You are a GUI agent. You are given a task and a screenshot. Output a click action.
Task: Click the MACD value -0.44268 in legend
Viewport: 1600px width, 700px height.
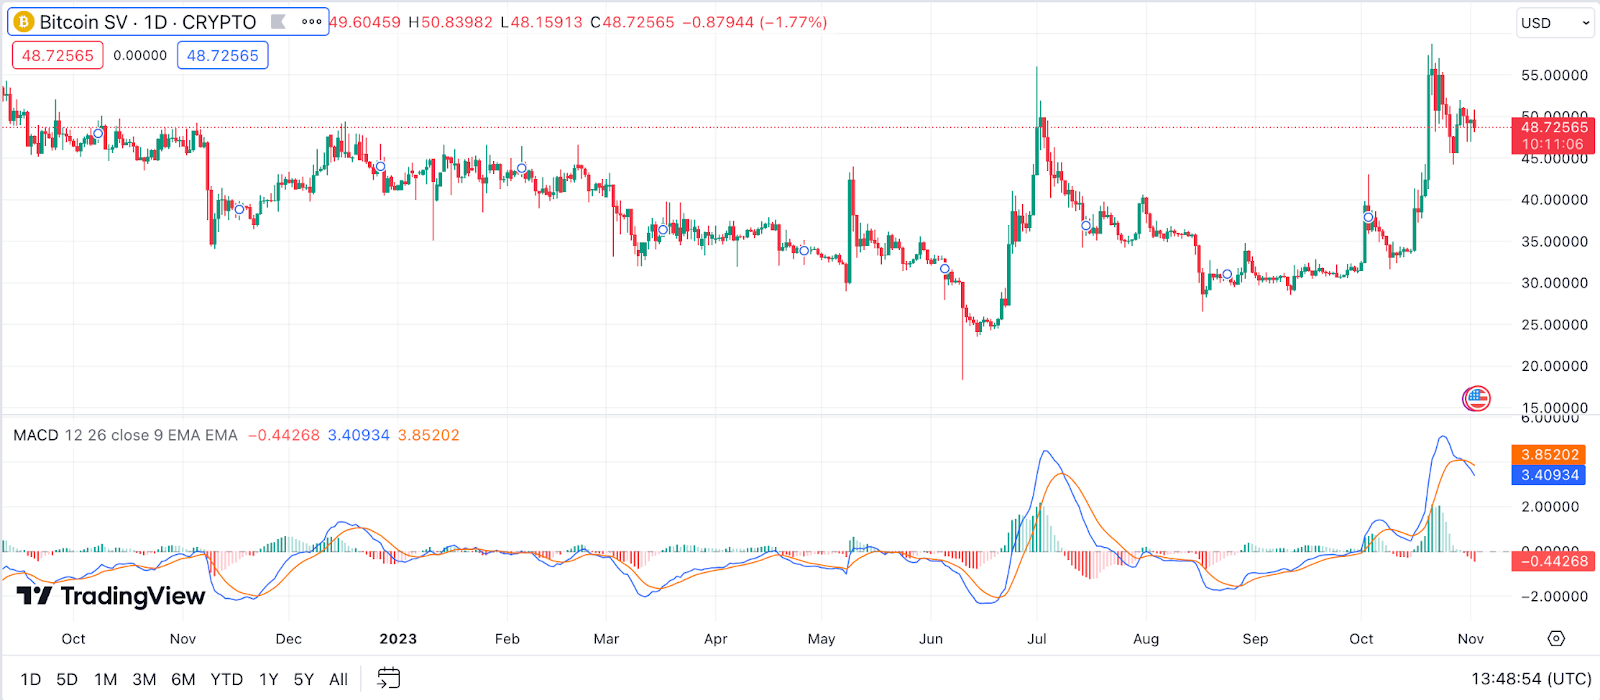(283, 435)
